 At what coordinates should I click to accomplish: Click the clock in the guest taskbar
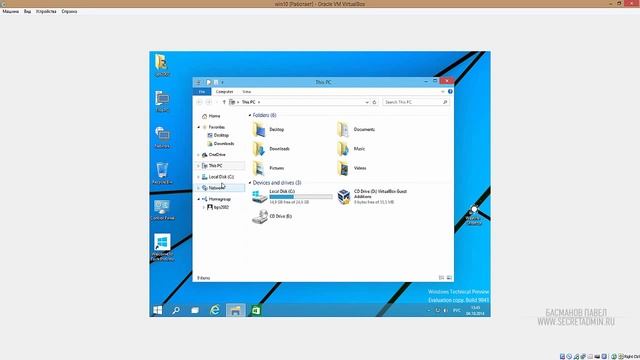(476, 311)
